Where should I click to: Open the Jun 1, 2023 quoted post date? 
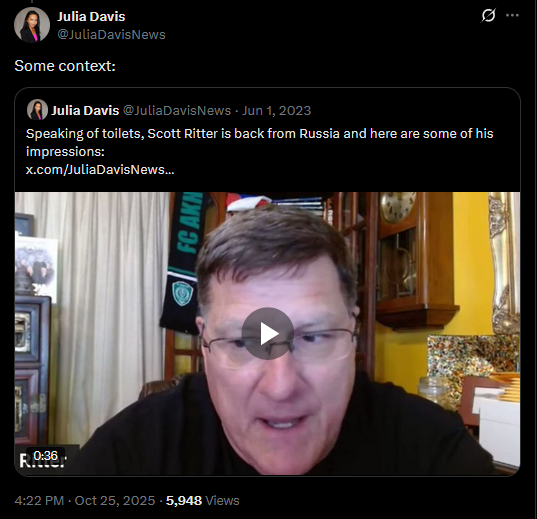click(x=277, y=110)
